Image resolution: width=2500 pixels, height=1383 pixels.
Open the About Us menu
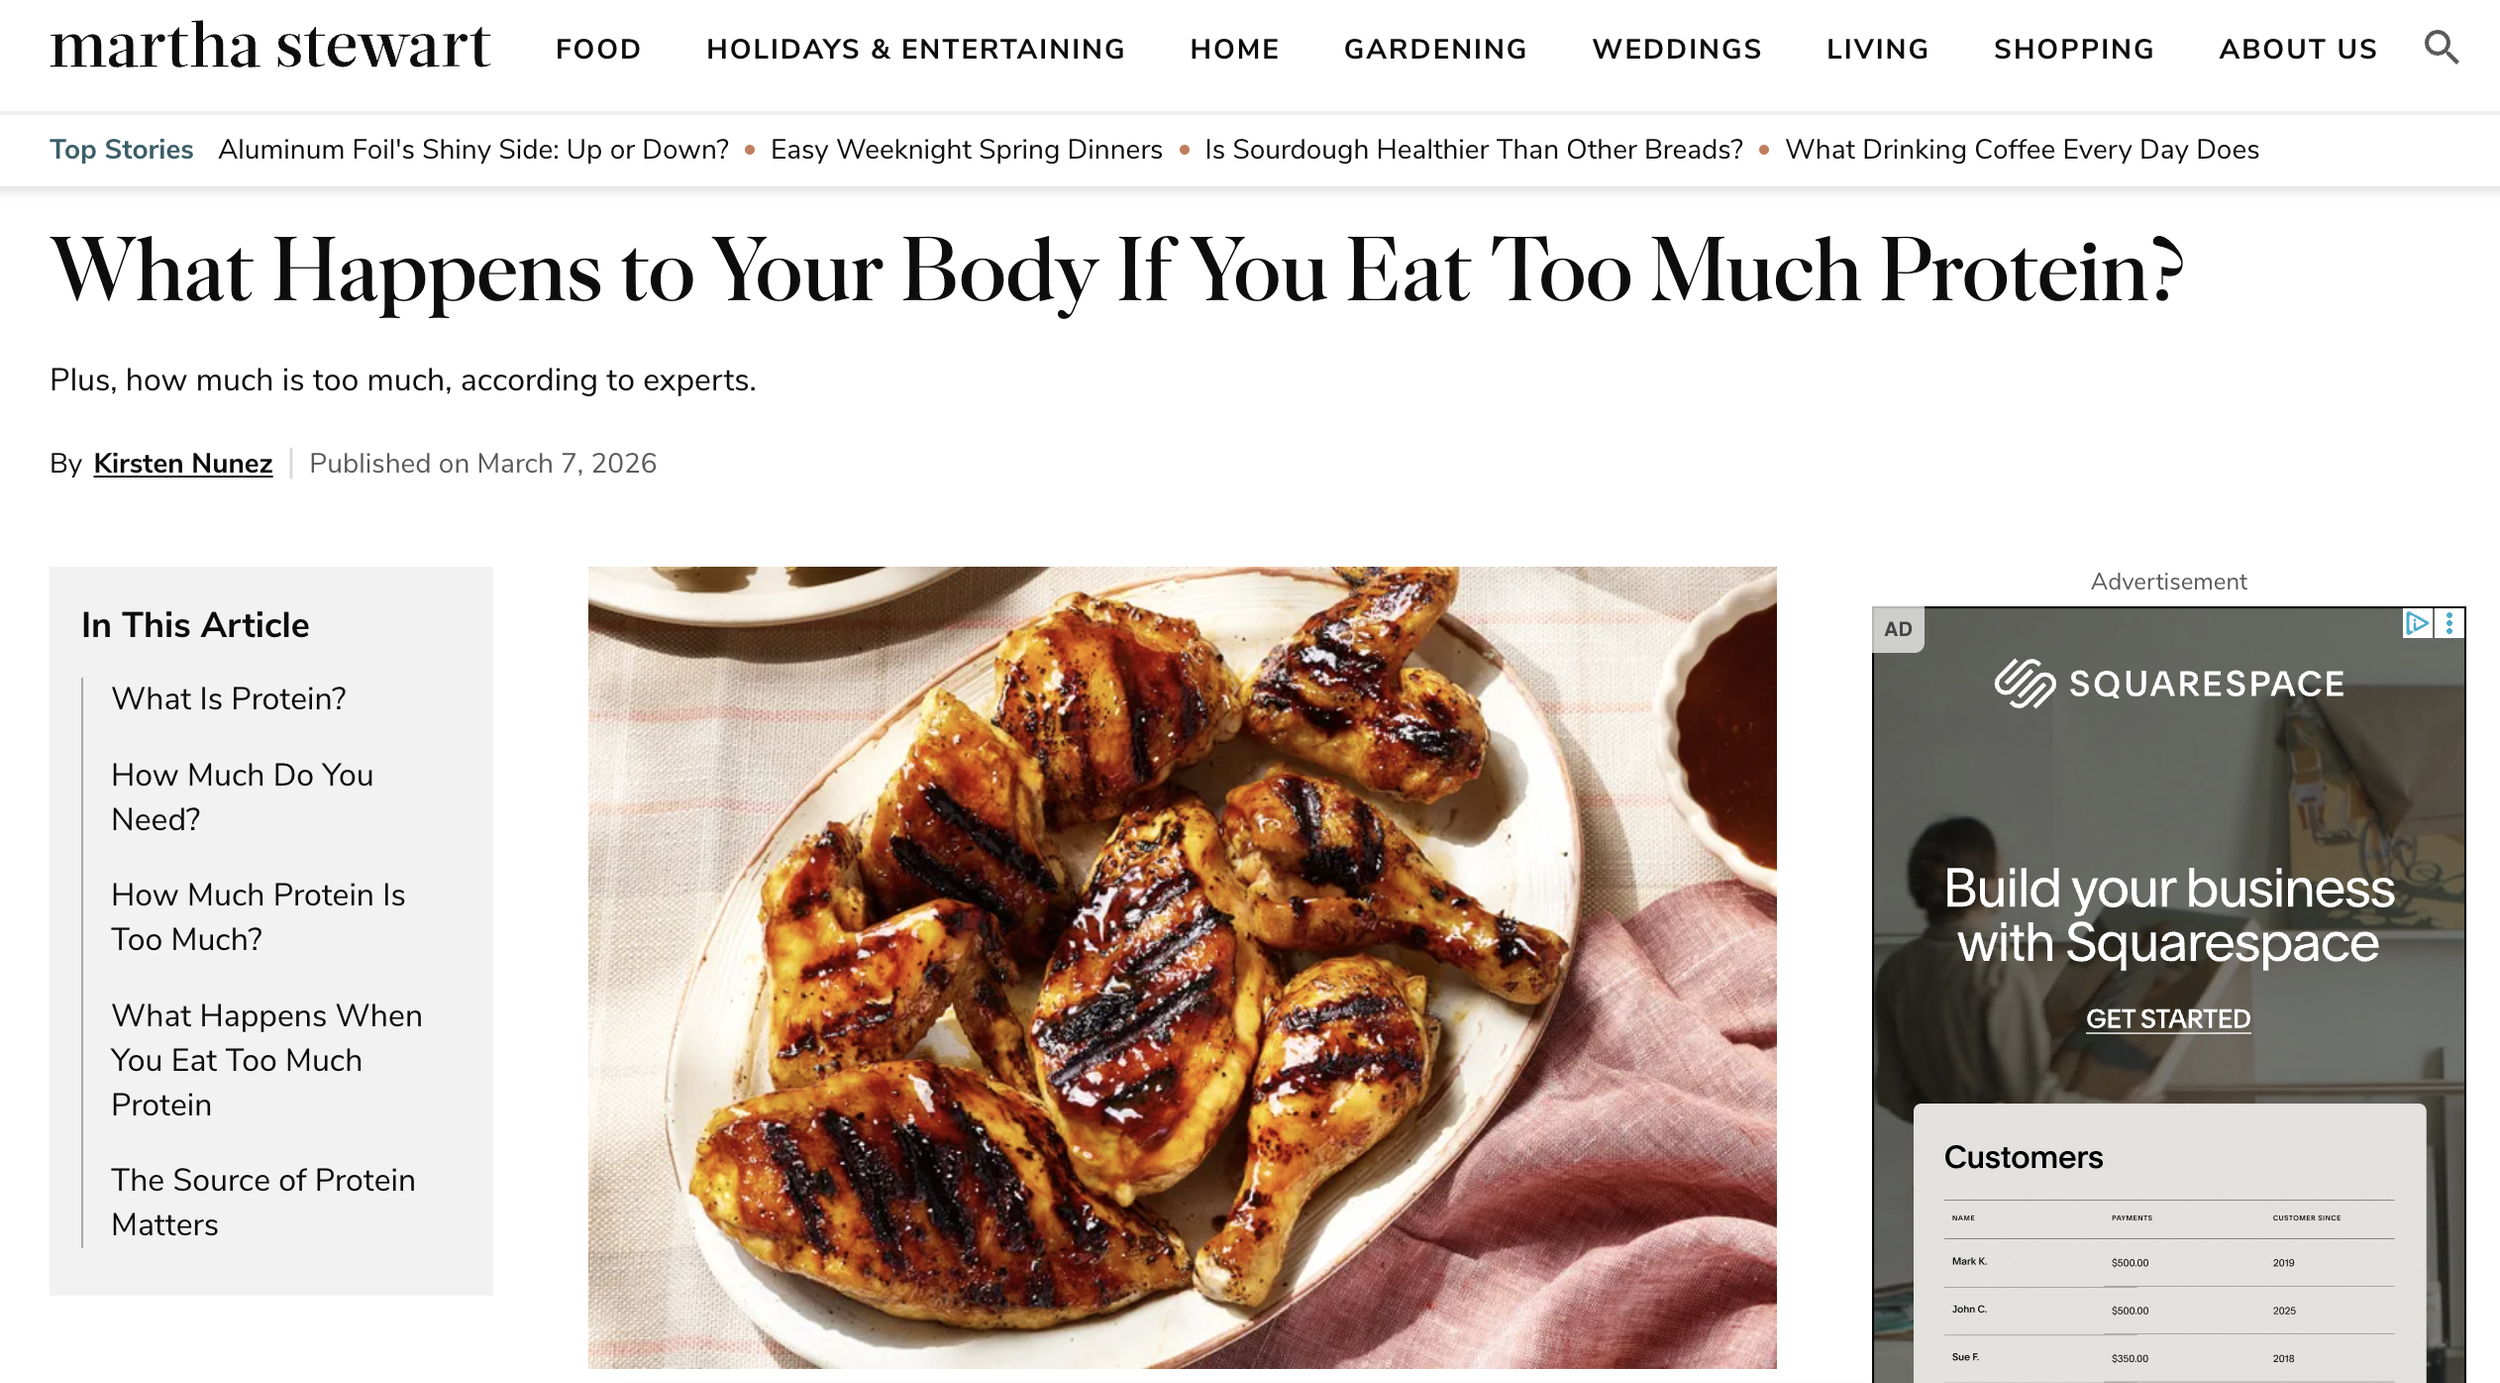coord(2298,49)
